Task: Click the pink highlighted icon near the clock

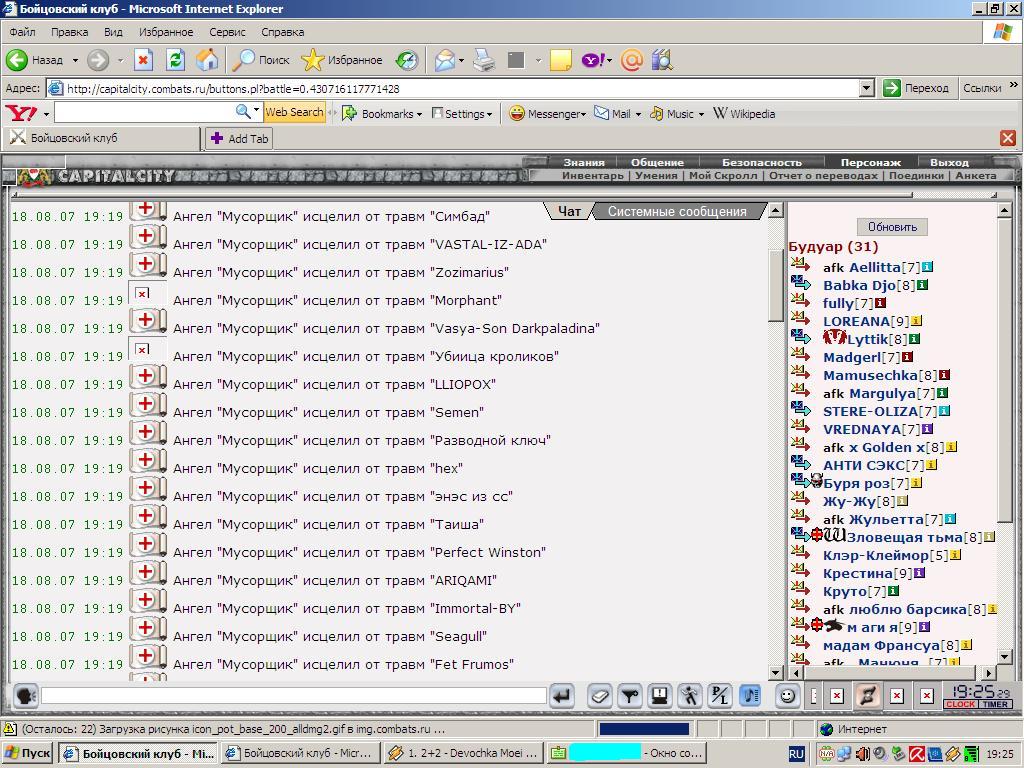Action: [x=867, y=696]
